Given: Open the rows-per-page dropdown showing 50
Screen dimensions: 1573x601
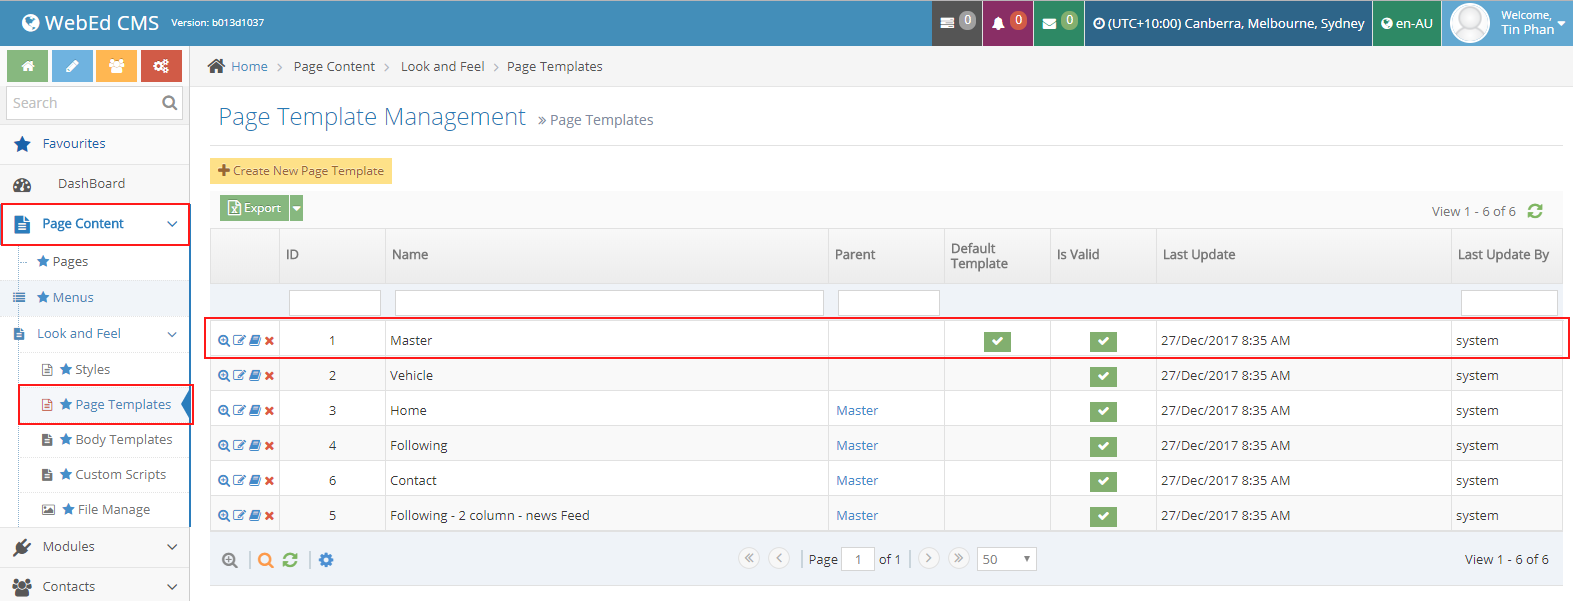Looking at the screenshot, I should click(1006, 559).
